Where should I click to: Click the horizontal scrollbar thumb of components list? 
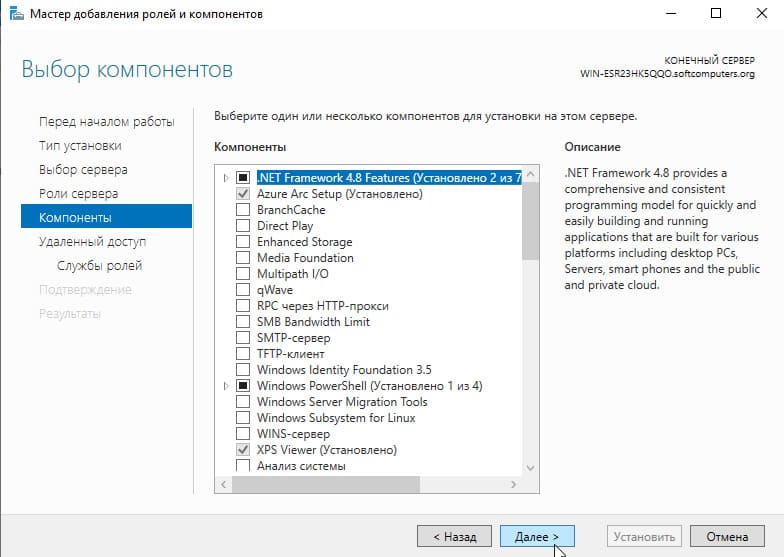tap(326, 484)
